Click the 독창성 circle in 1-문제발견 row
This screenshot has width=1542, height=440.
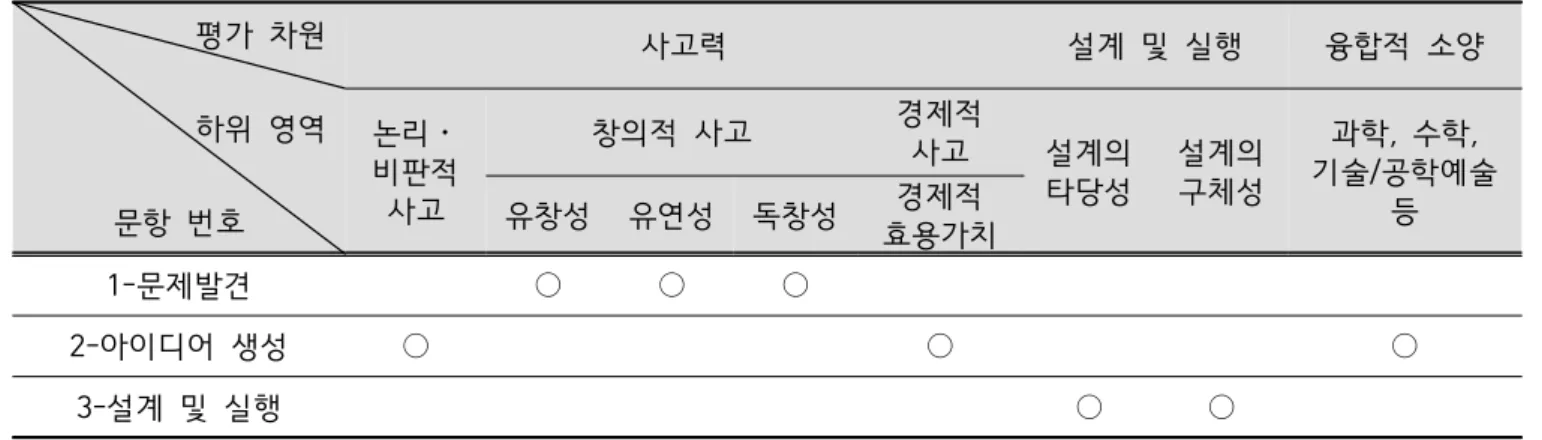(795, 286)
